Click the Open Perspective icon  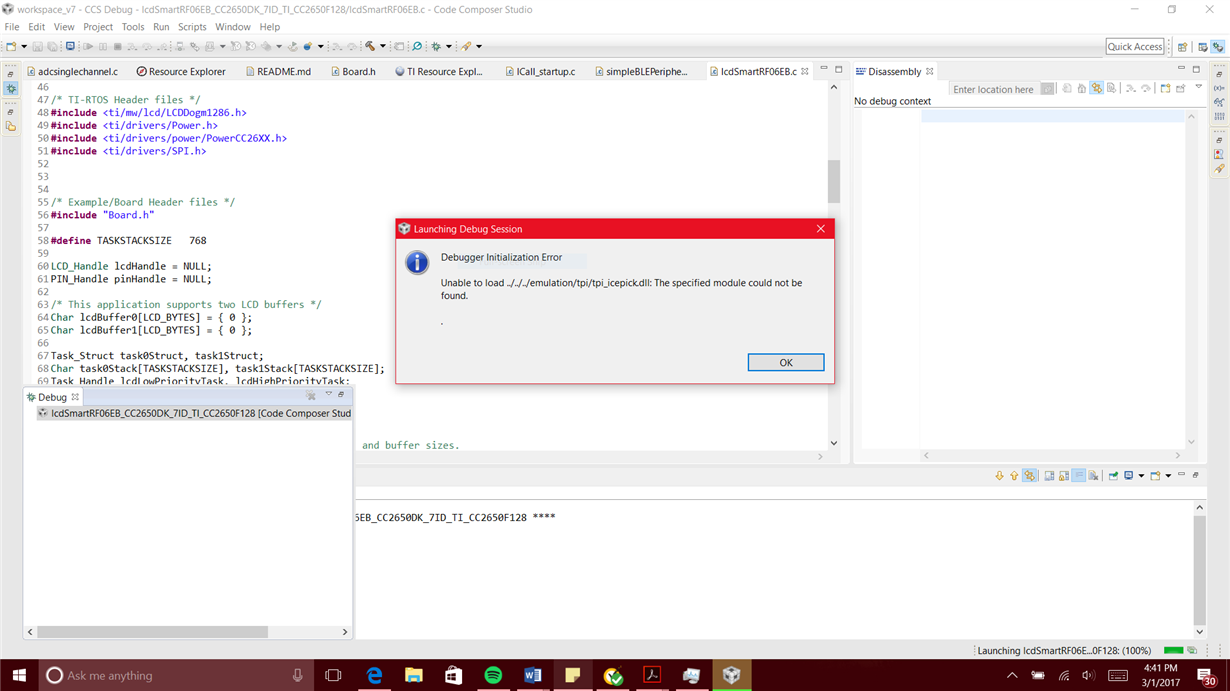(x=1183, y=46)
